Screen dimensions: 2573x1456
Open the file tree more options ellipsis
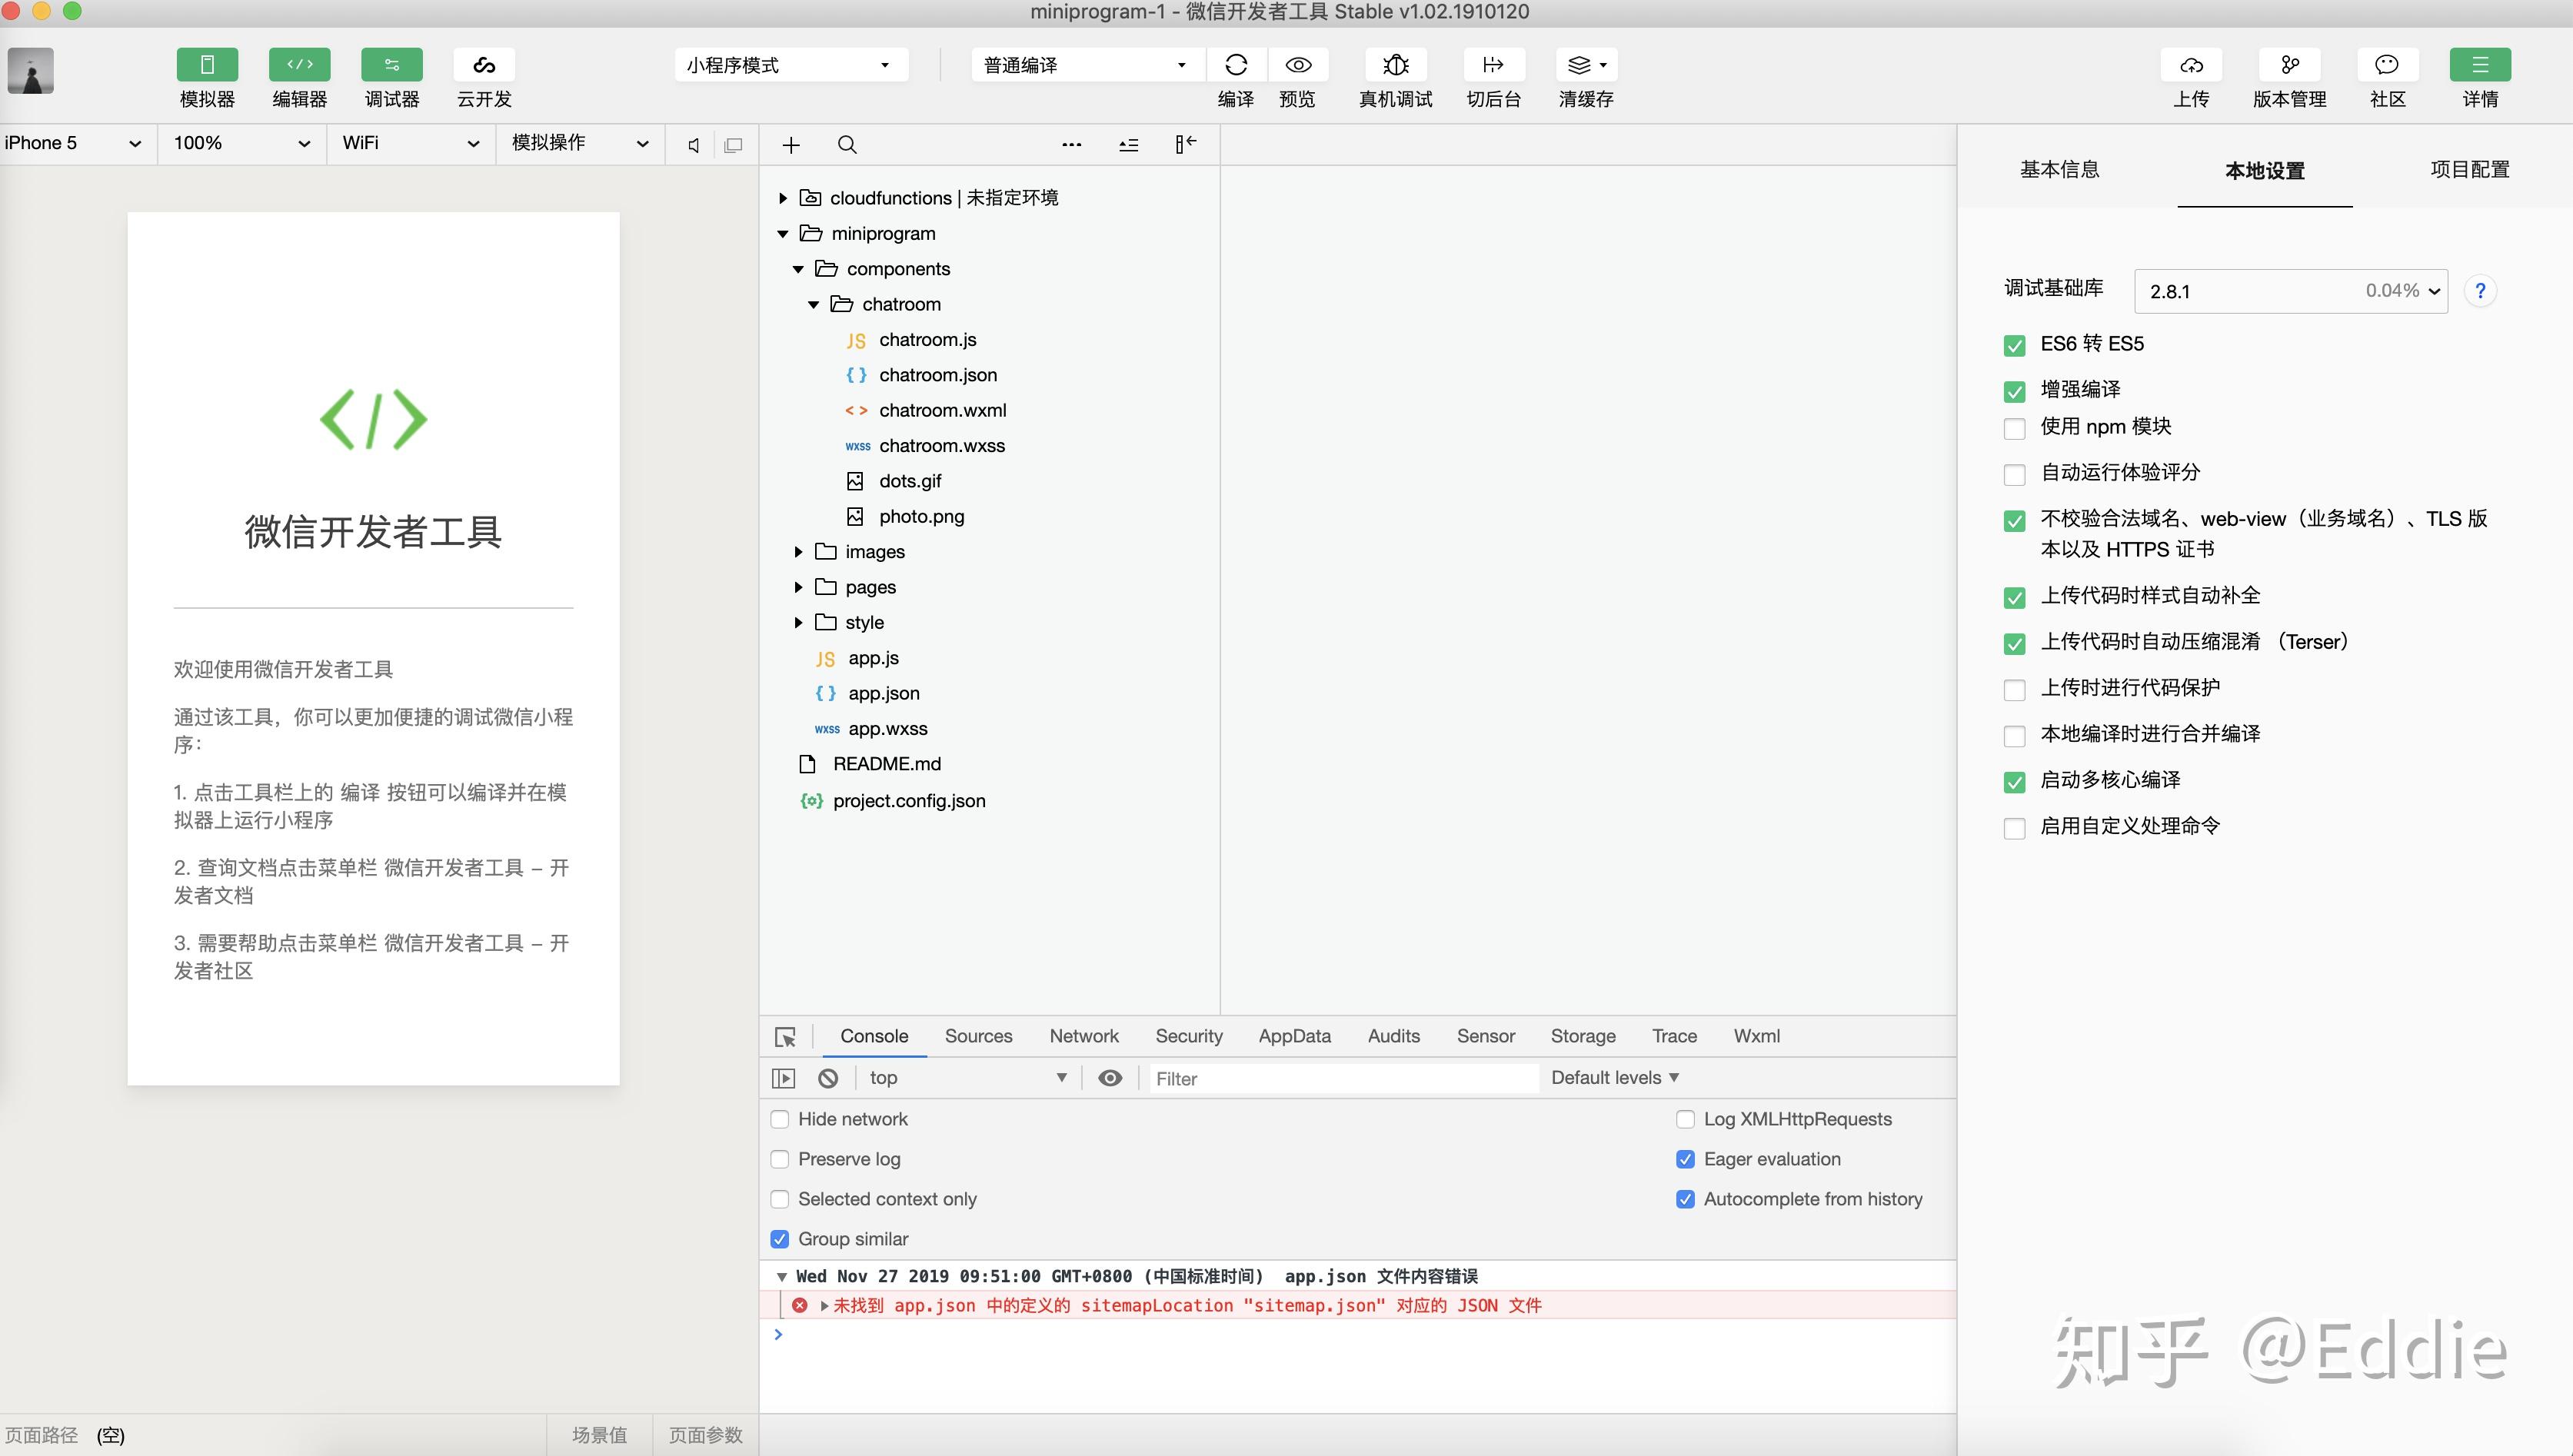(x=1072, y=145)
